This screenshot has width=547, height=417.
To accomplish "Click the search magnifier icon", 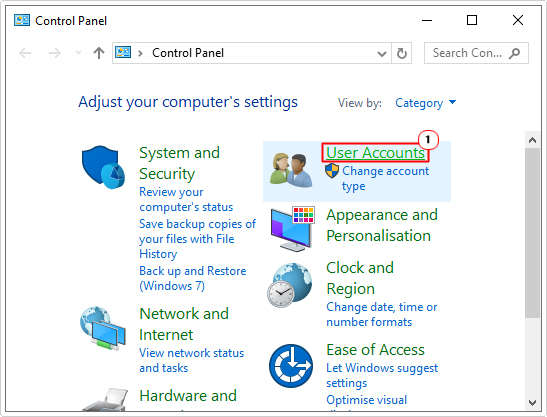I will [x=514, y=53].
